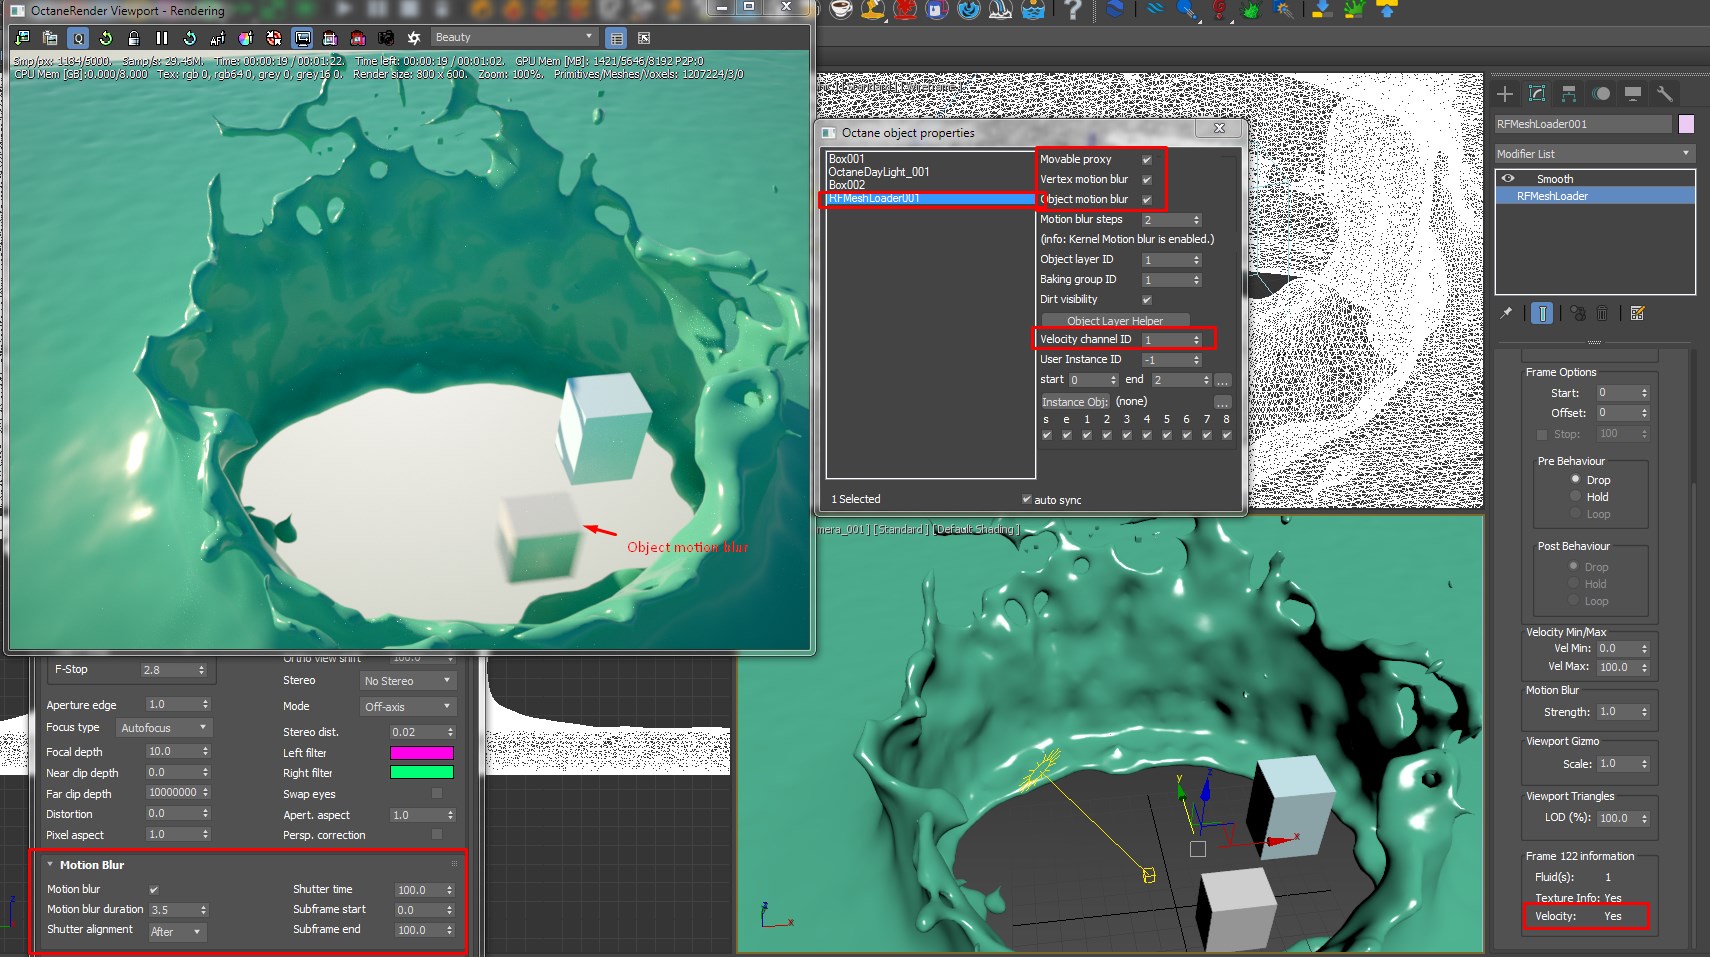The image size is (1710, 957).
Task: Select OctaneDayLight_001 in object list
Action: [879, 172]
